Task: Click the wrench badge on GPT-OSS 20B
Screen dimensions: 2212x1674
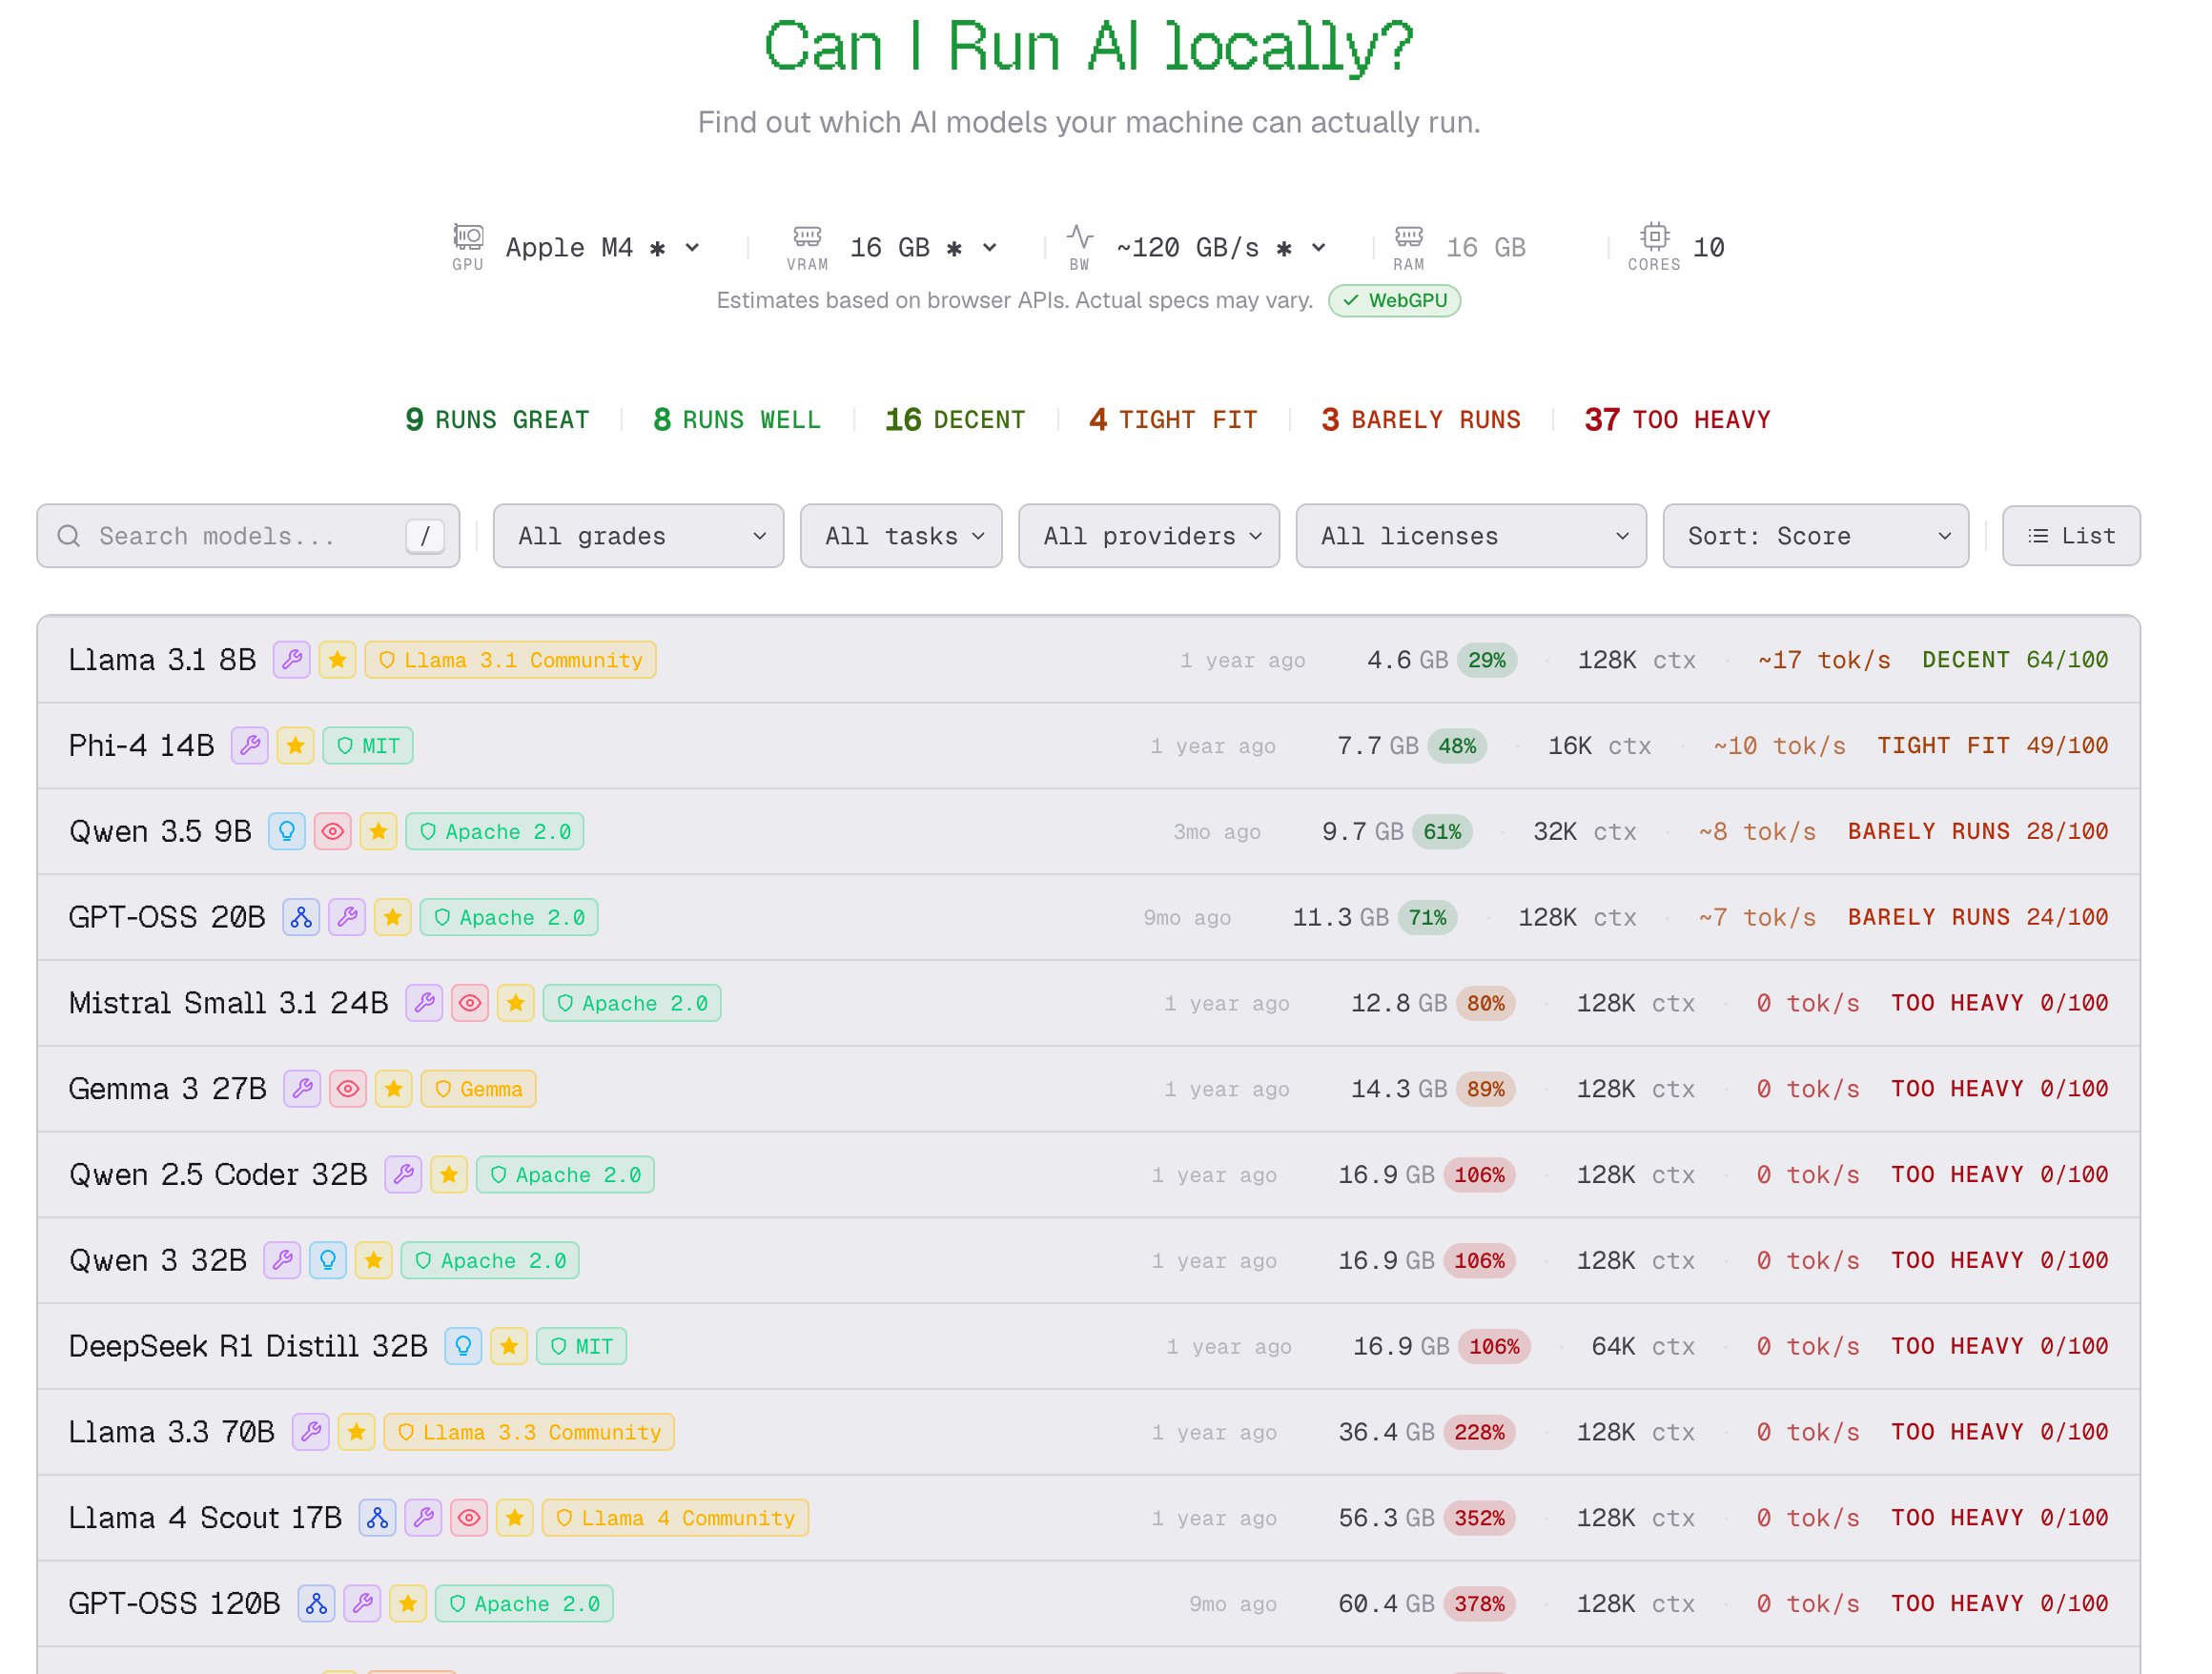Action: coord(347,918)
